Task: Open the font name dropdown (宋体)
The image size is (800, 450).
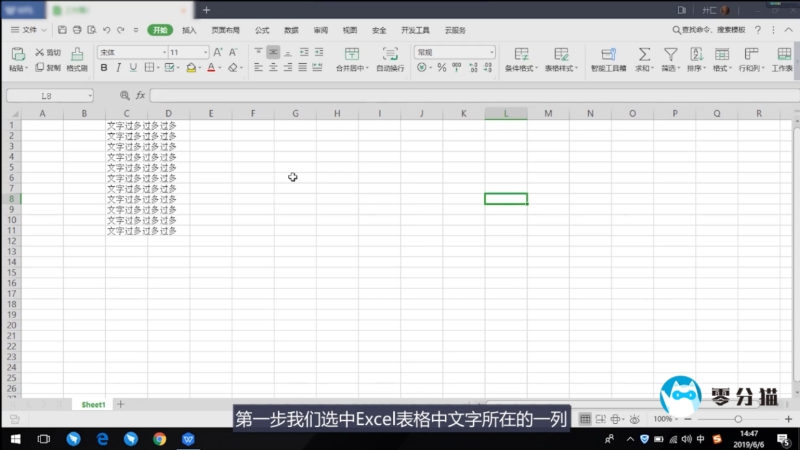Action: [x=130, y=51]
